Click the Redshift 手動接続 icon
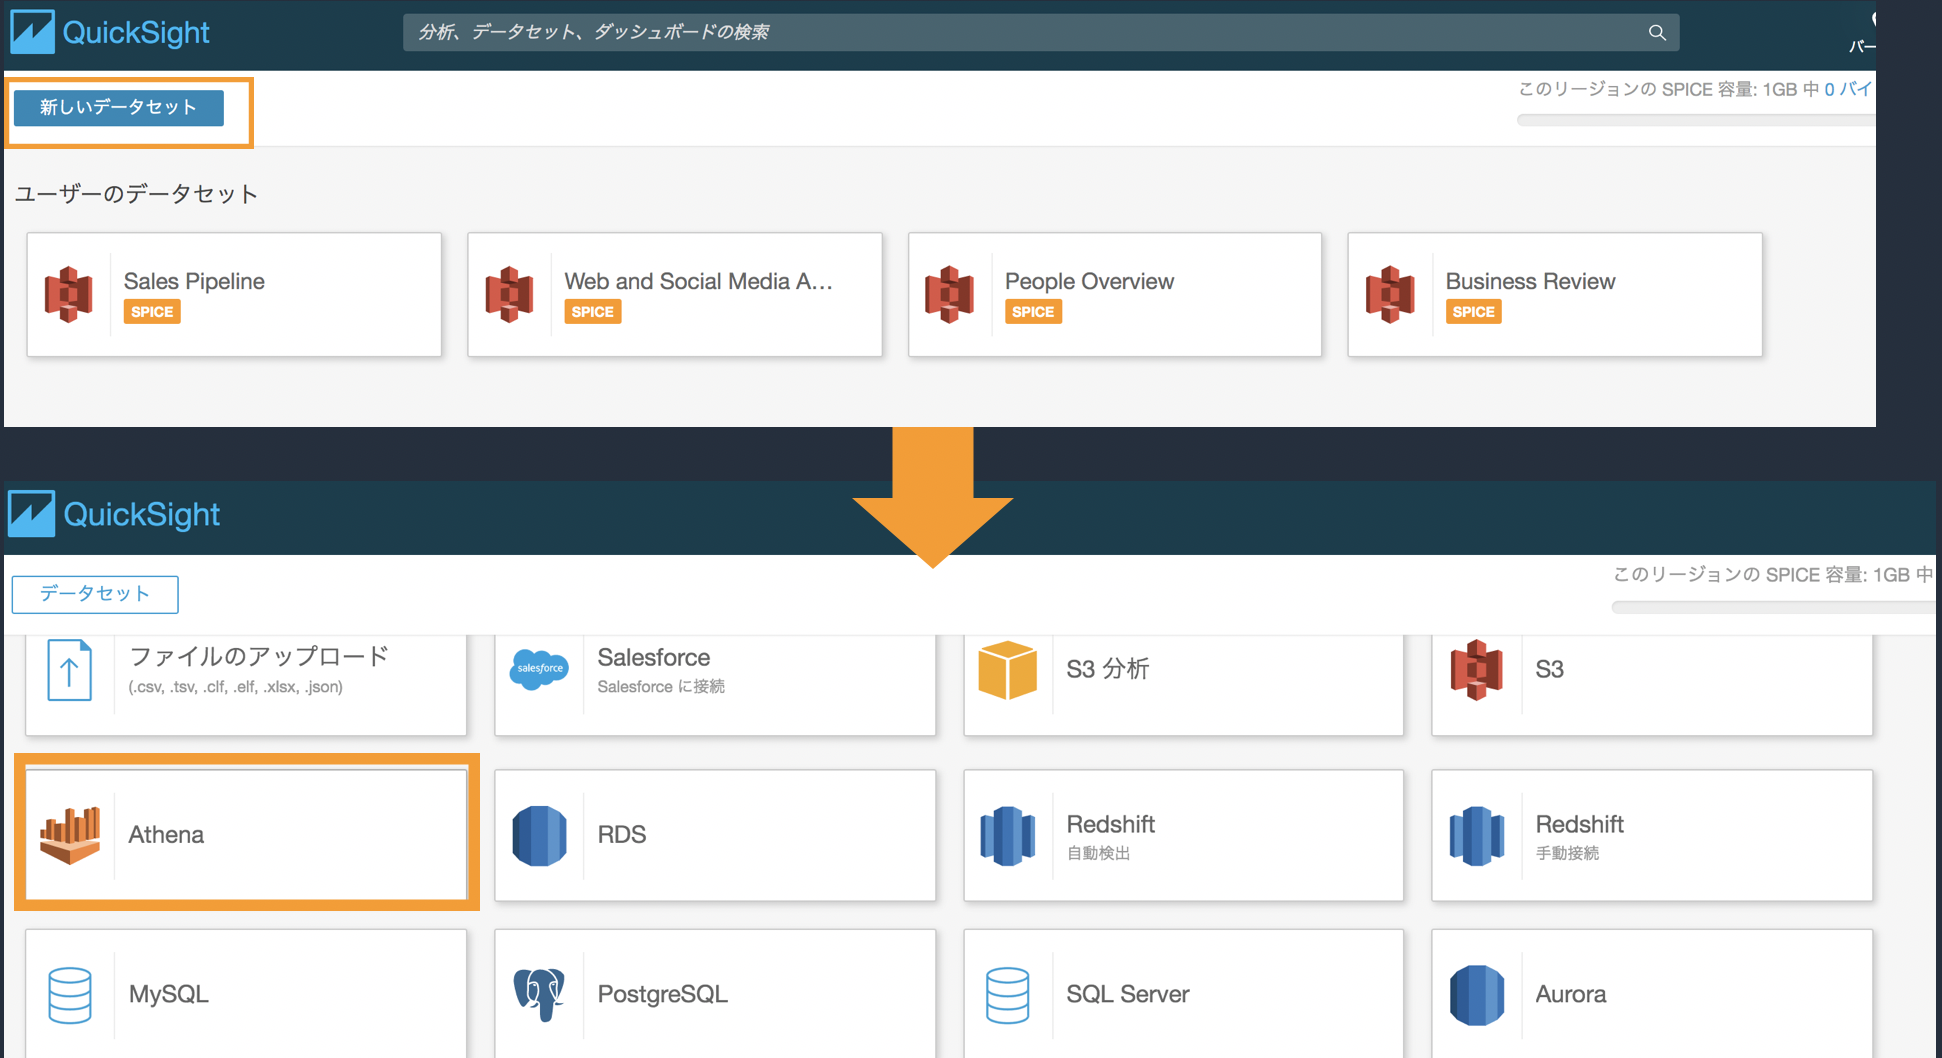The width and height of the screenshot is (1942, 1058). [1477, 835]
